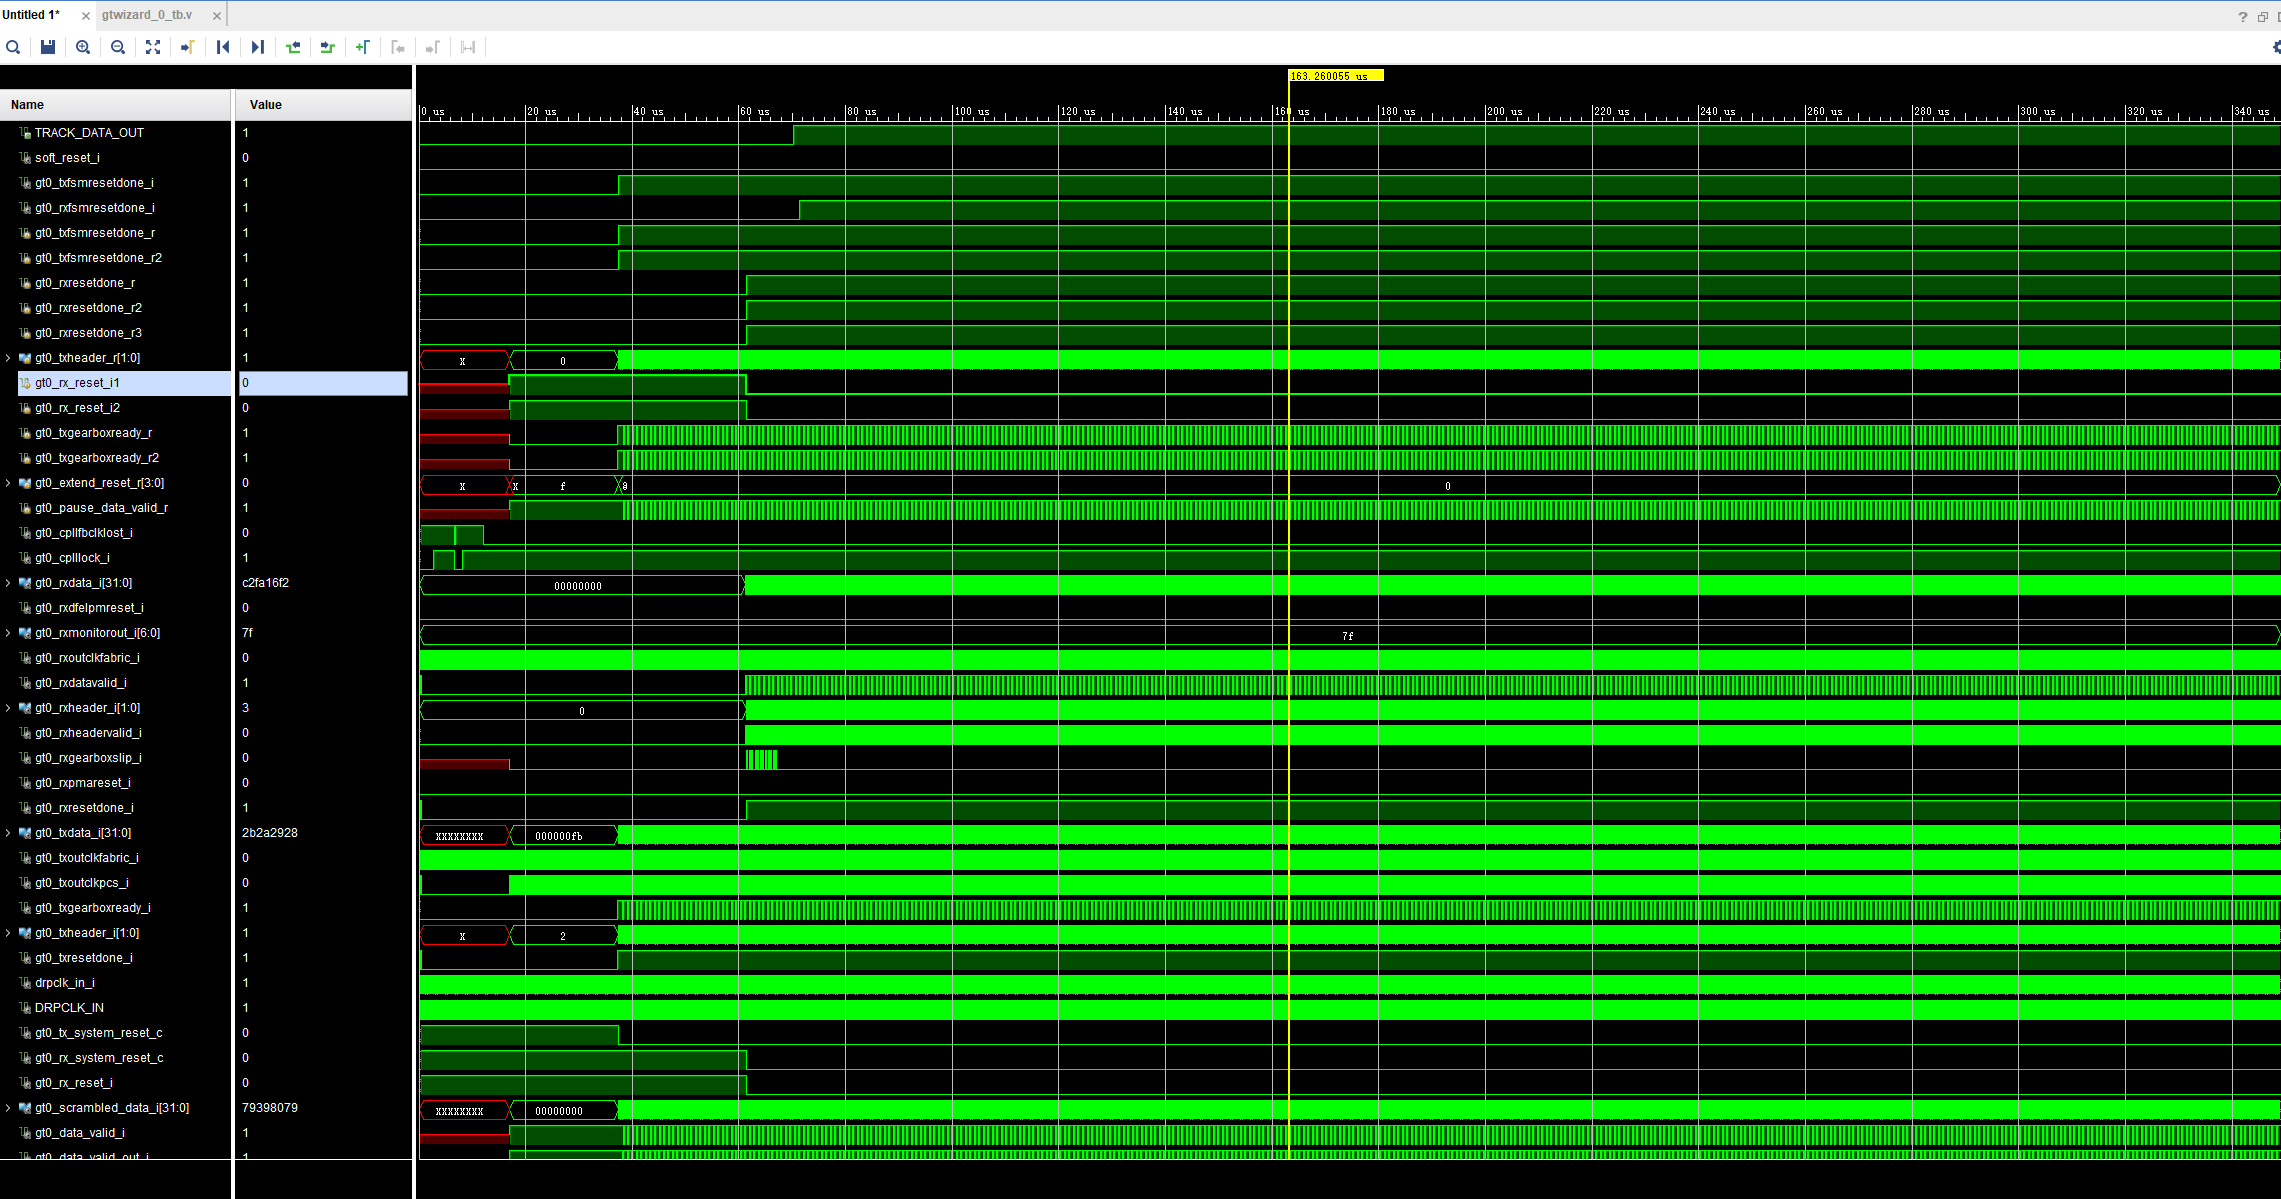Select the TRACK_DATA_OUT signal row
The height and width of the screenshot is (1199, 2281).
coord(89,133)
